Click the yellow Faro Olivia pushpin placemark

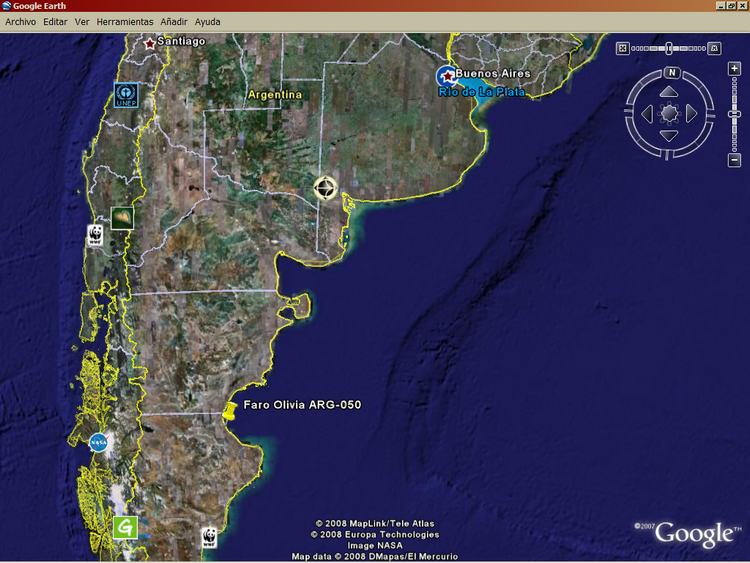point(230,411)
